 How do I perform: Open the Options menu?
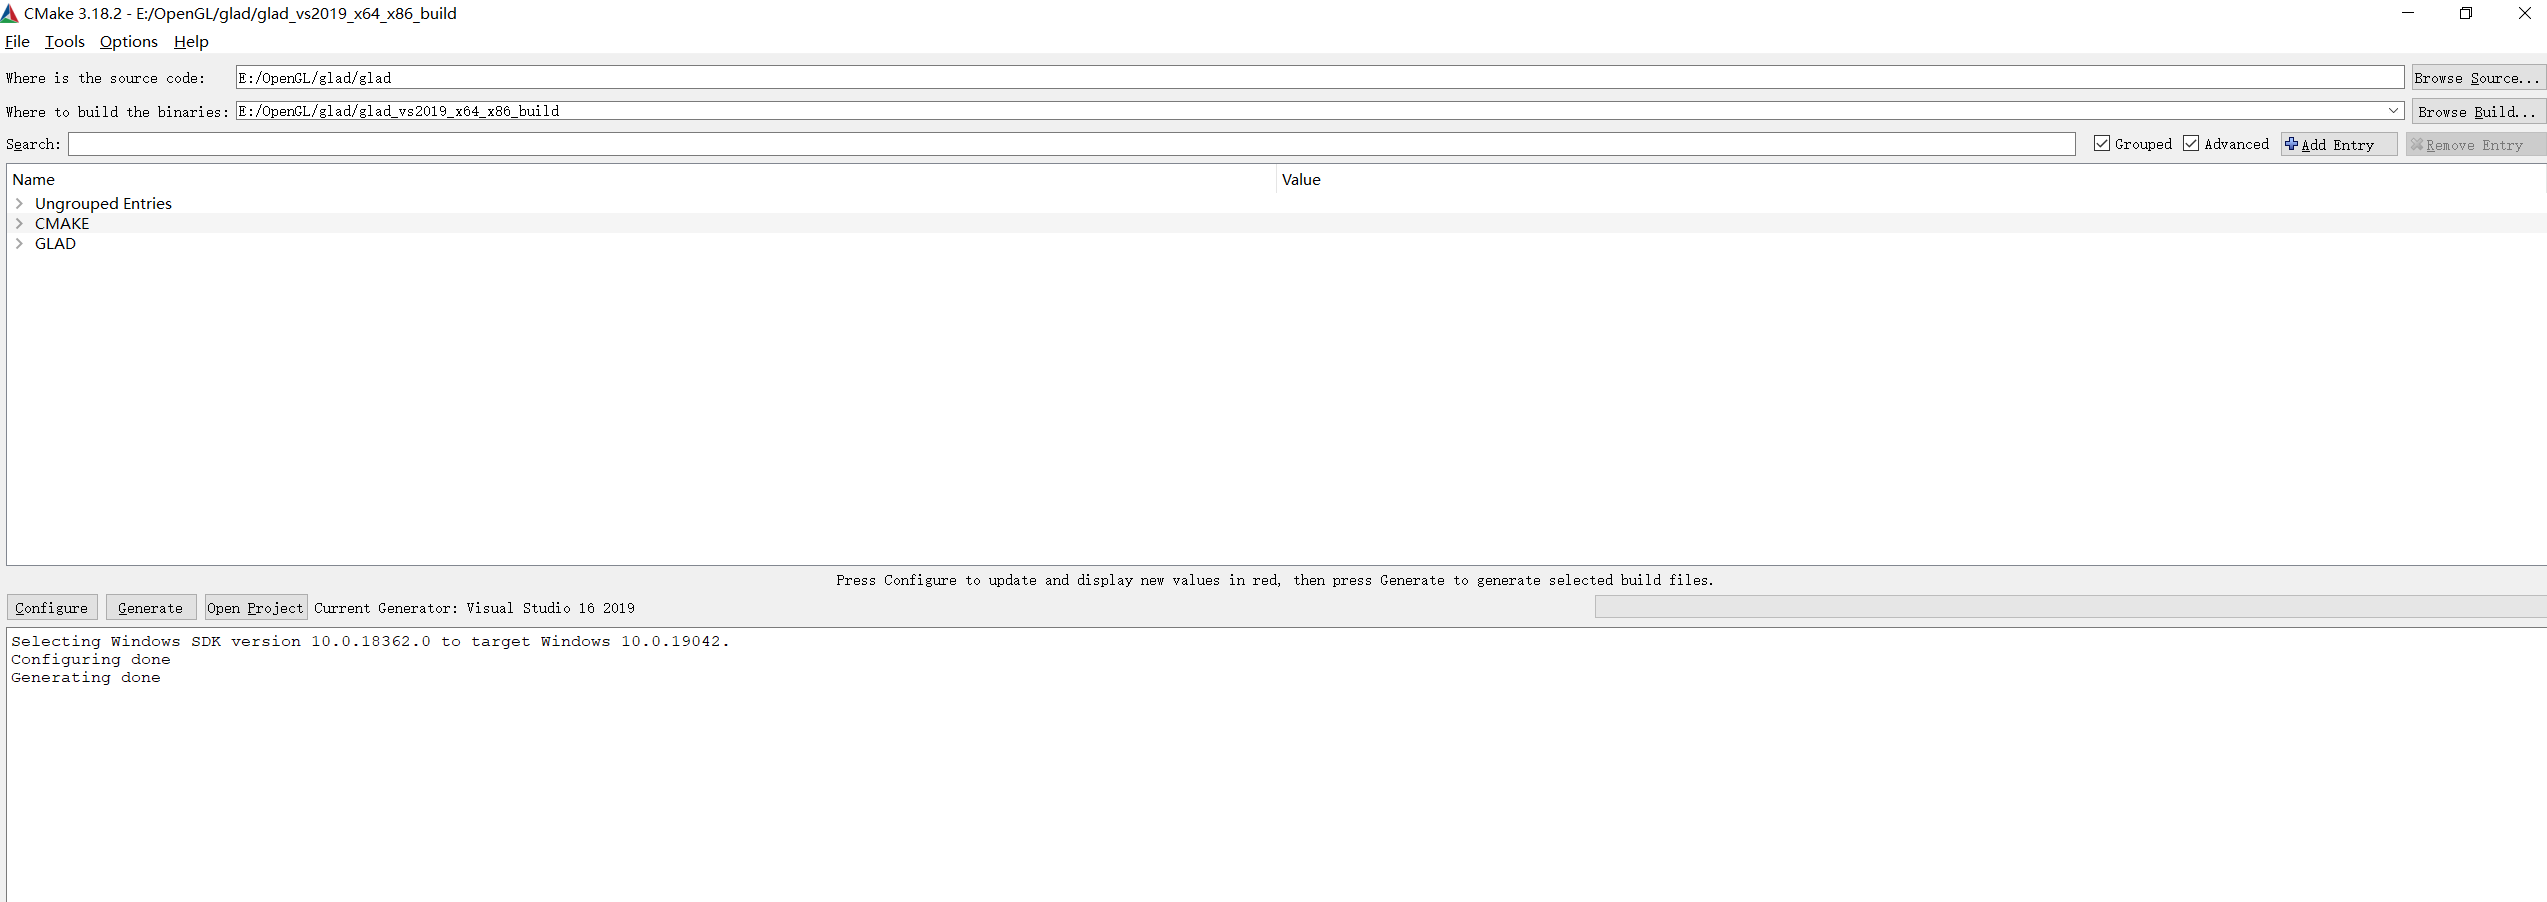click(129, 42)
